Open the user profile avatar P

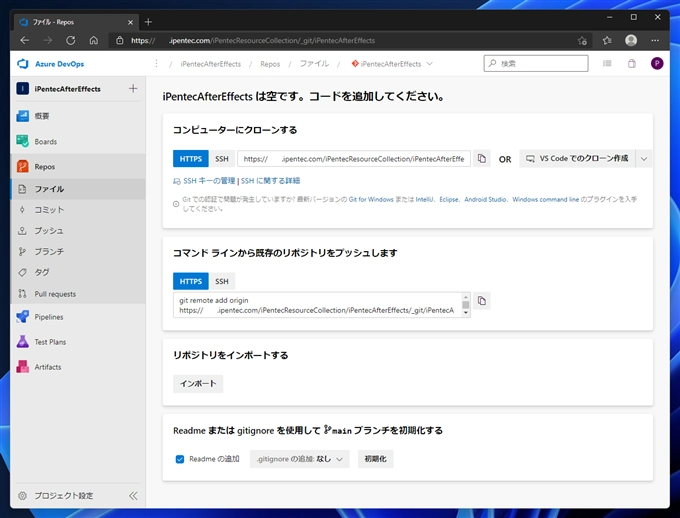pyautogui.click(x=657, y=64)
